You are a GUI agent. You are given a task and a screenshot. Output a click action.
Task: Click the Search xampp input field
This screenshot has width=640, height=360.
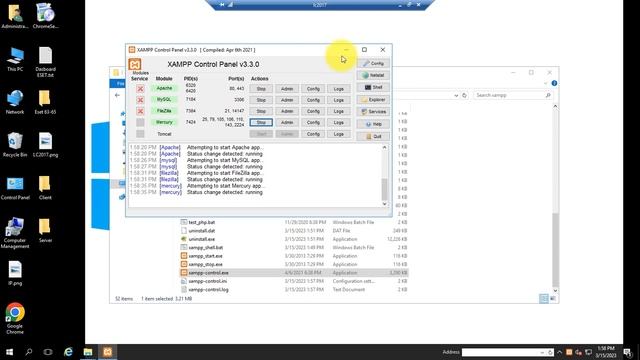[x=513, y=95]
